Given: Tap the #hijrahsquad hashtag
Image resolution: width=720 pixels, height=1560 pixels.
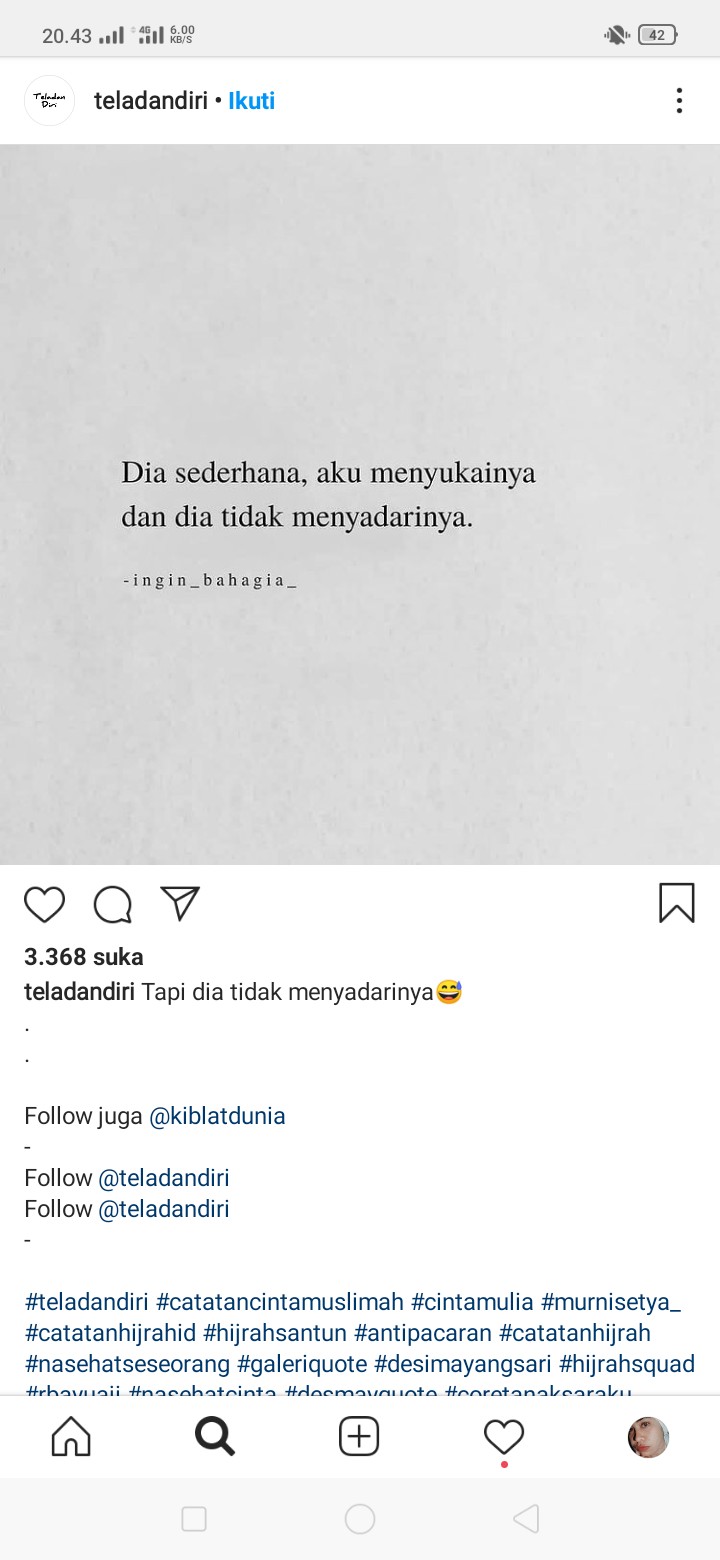Looking at the screenshot, I should point(627,1364).
